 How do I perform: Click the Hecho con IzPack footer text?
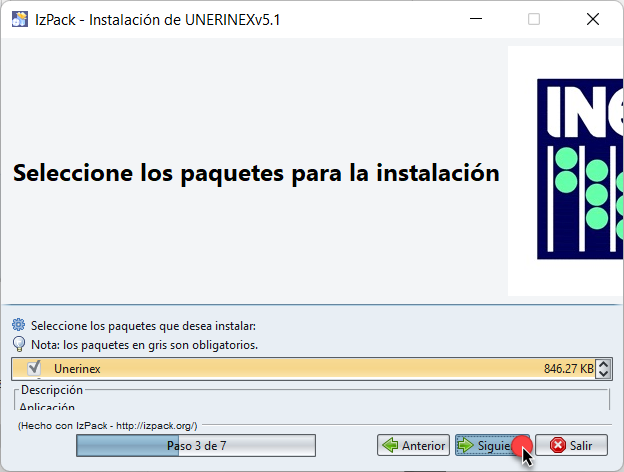coord(107,425)
